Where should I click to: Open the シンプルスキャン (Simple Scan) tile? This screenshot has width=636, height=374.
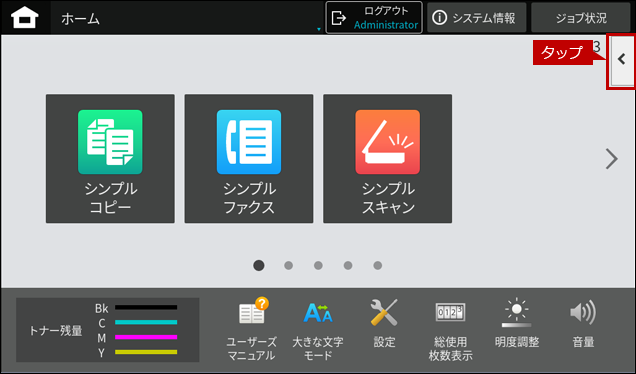coord(387,159)
